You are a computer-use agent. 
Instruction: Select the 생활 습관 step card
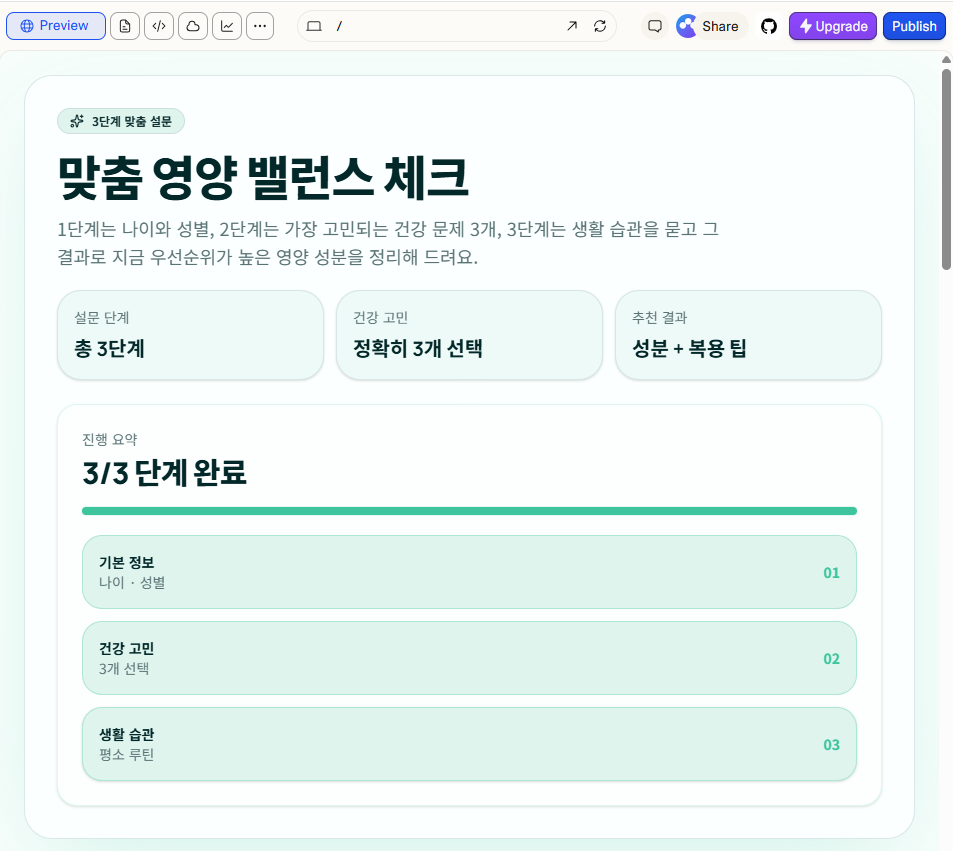[x=468, y=744]
